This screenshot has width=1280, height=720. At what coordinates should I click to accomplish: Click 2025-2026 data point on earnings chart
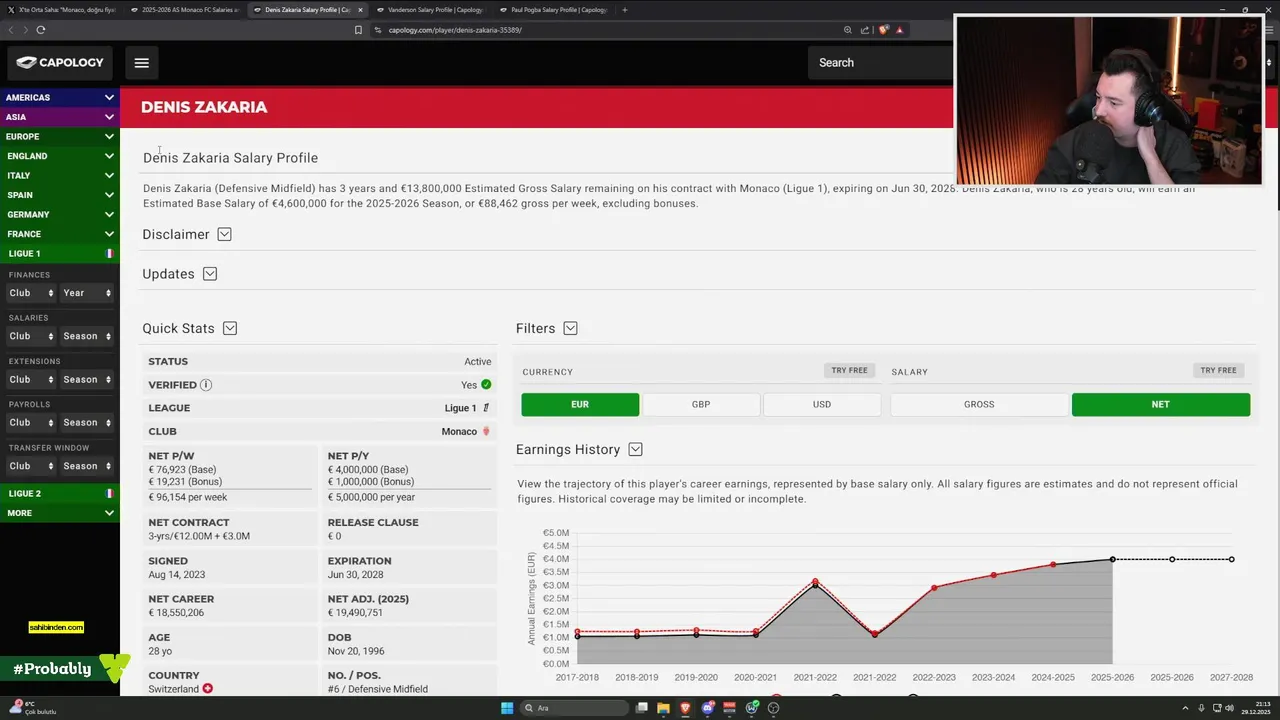click(x=1112, y=560)
